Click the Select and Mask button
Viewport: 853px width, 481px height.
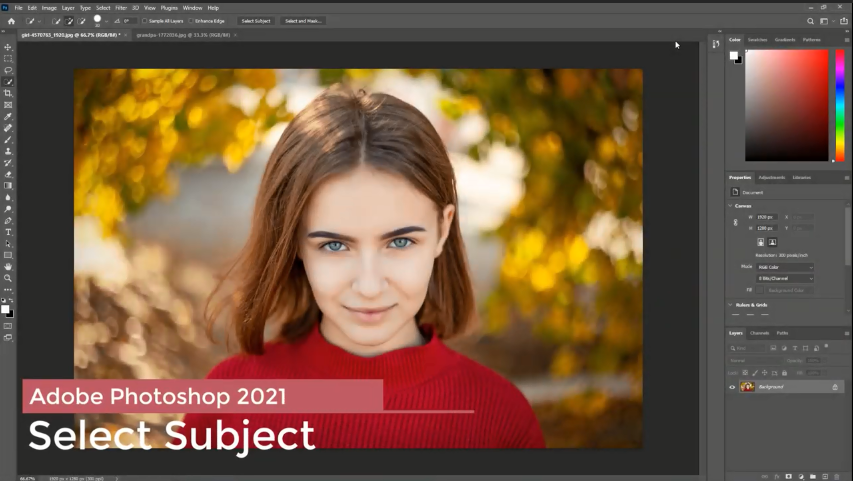[303, 21]
